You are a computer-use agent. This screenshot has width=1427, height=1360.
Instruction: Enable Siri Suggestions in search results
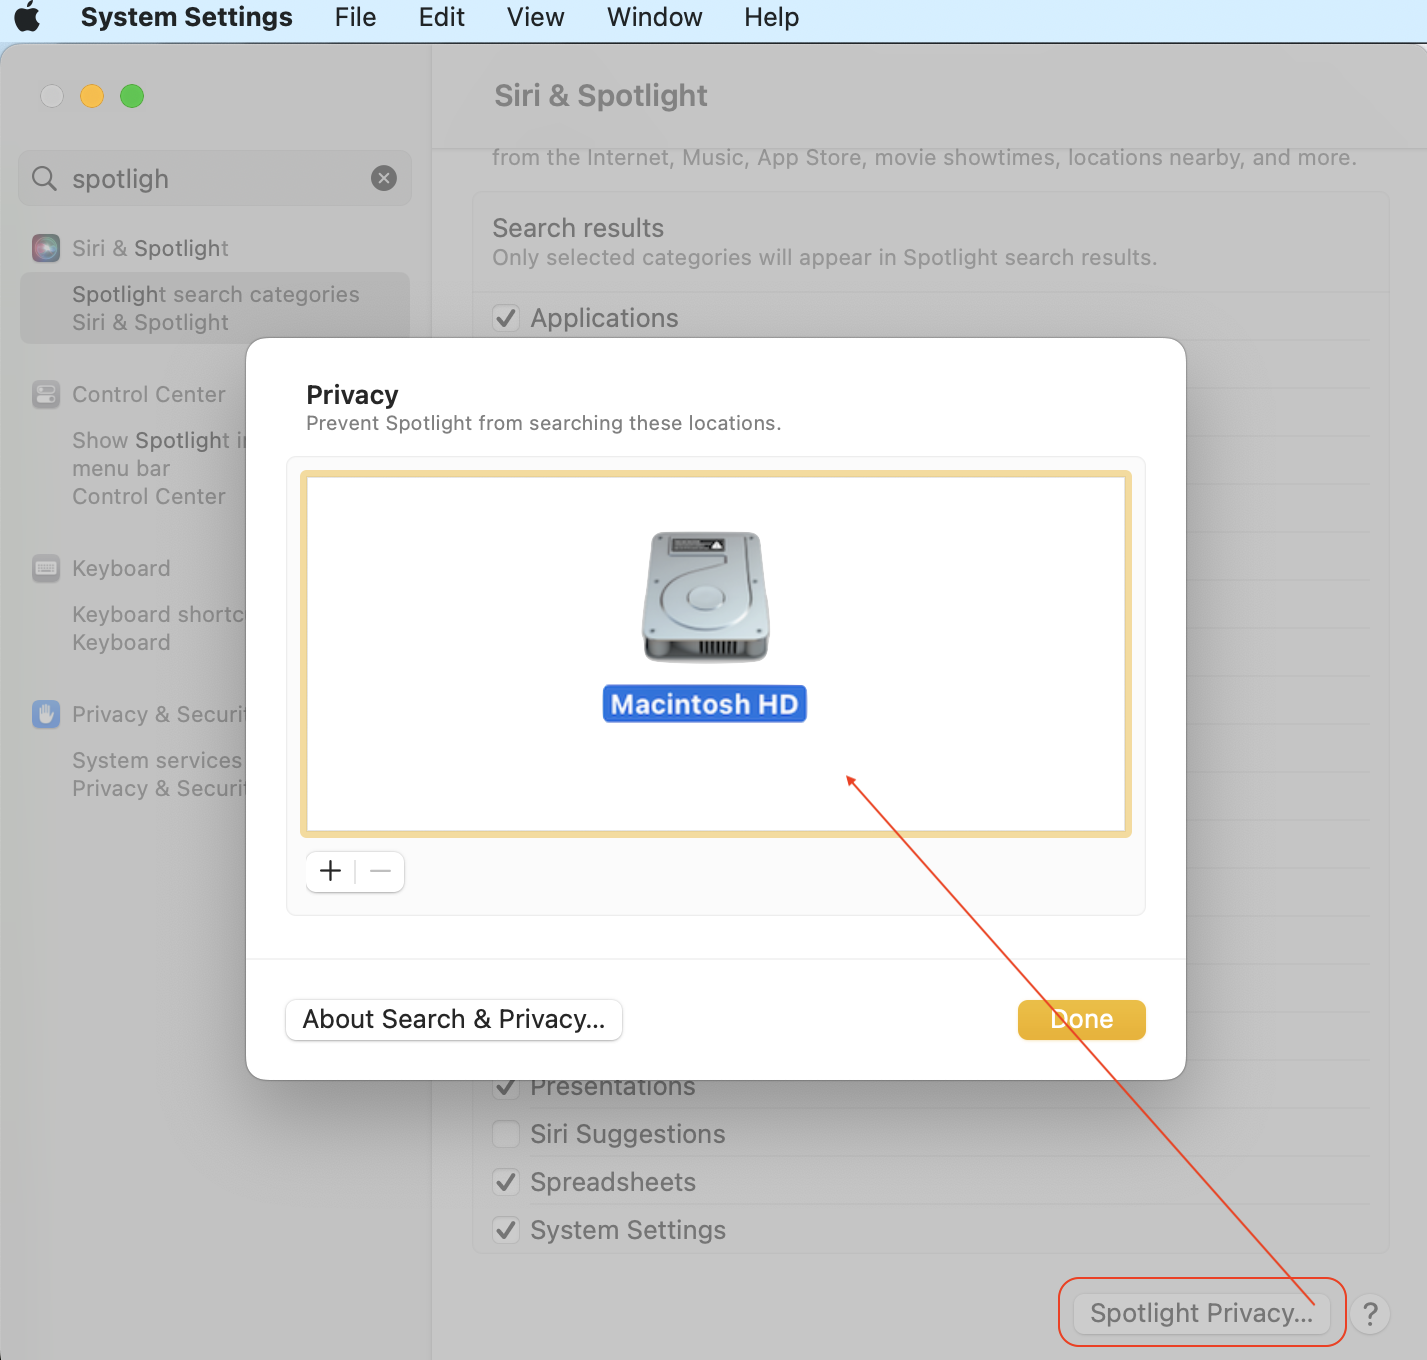click(x=506, y=1133)
